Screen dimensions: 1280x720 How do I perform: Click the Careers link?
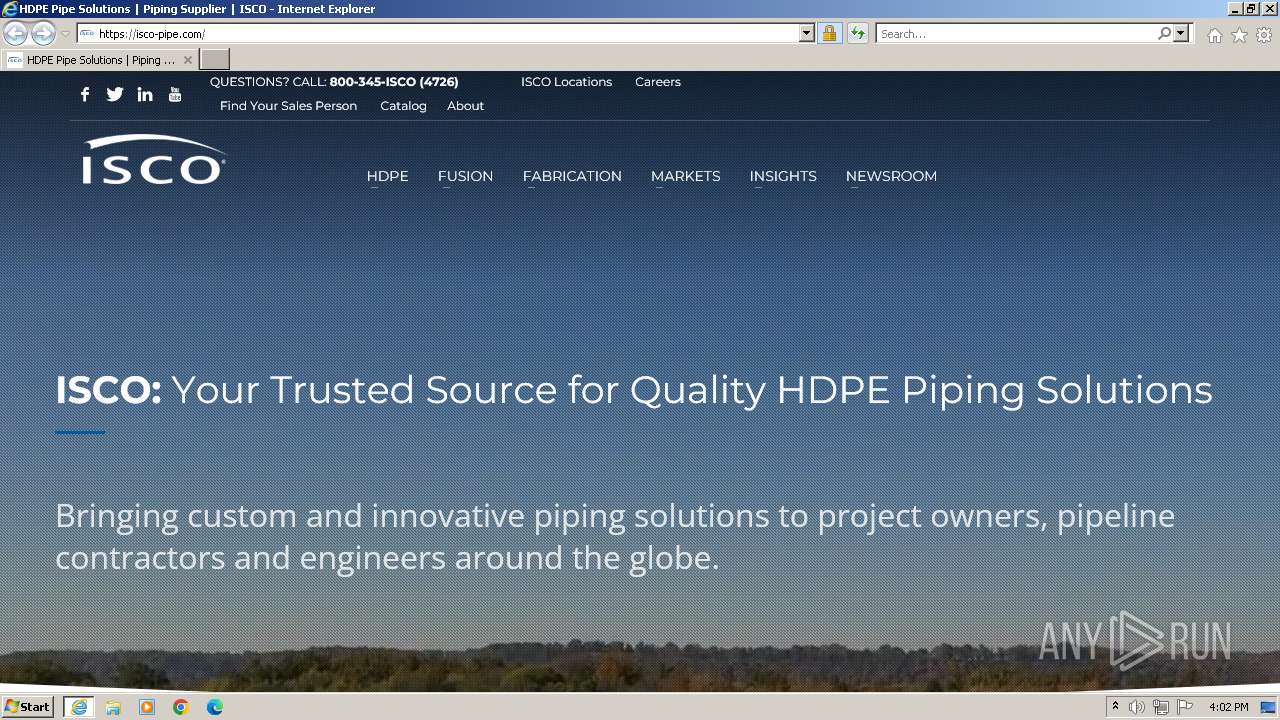[657, 82]
